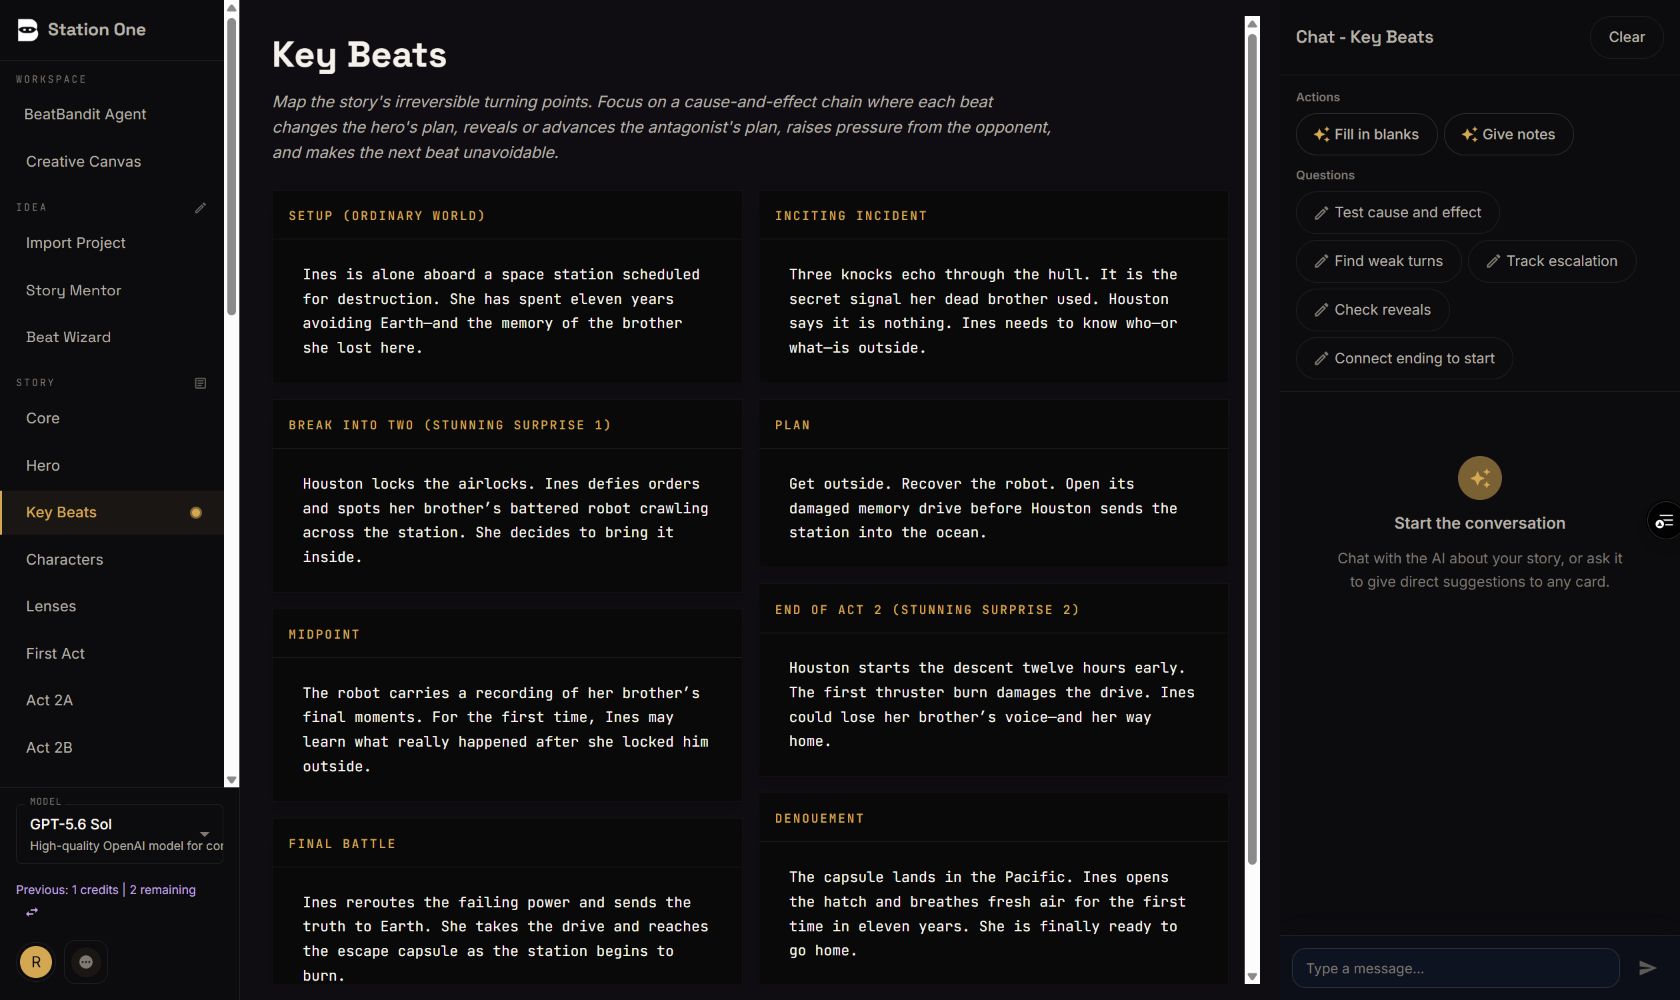
Task: Click the Inciting Incident card text
Action: pyautogui.click(x=983, y=311)
